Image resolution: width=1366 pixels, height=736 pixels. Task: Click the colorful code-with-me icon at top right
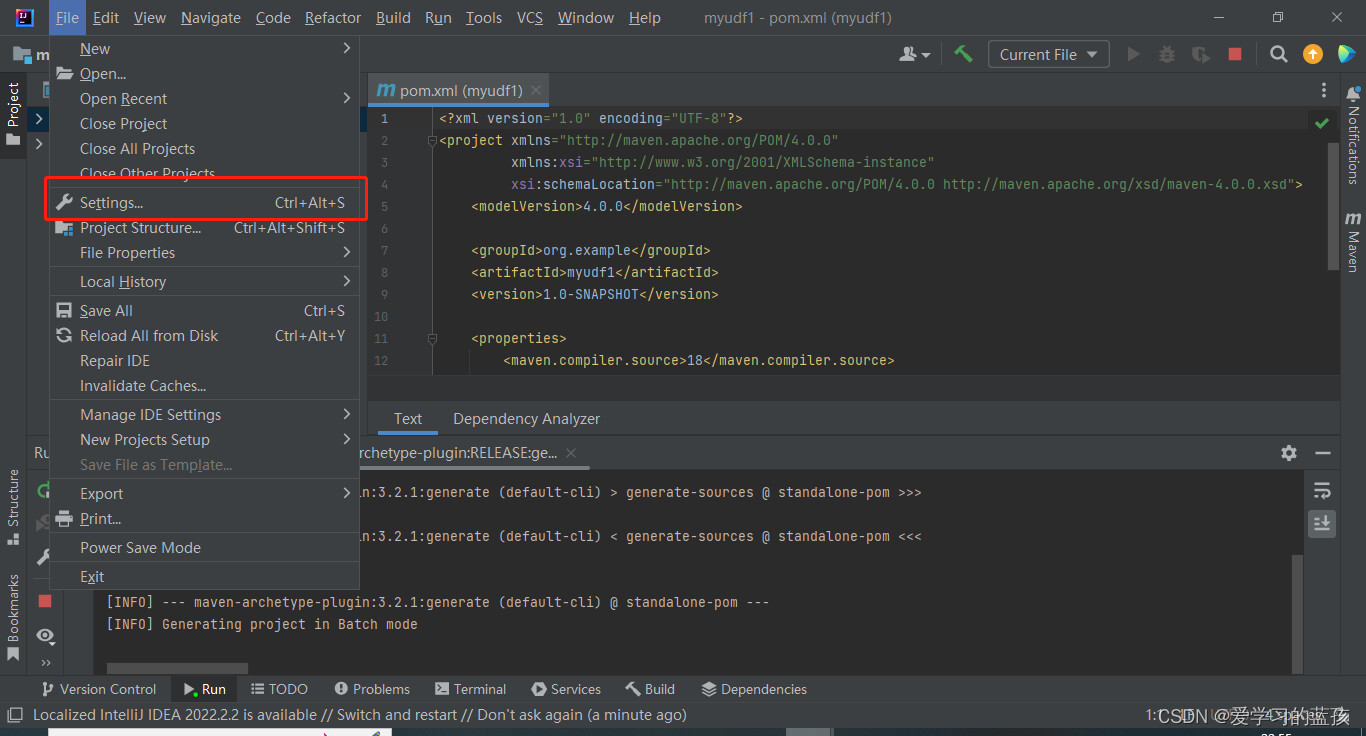click(1346, 54)
